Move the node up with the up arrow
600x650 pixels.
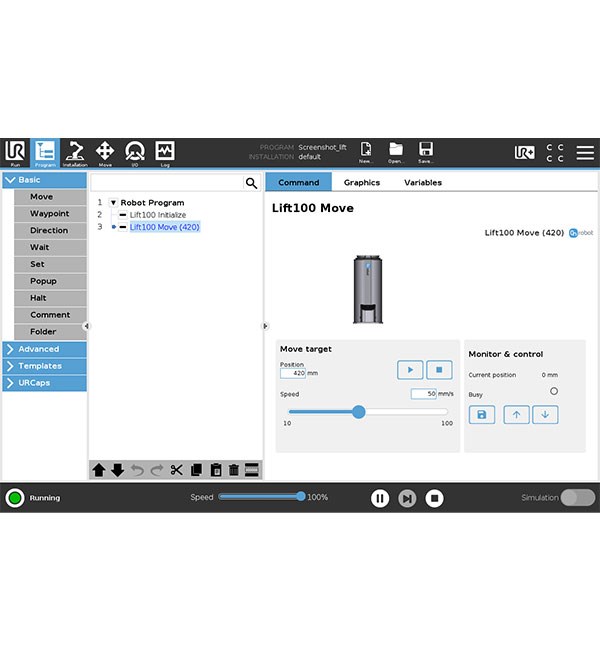(x=99, y=470)
